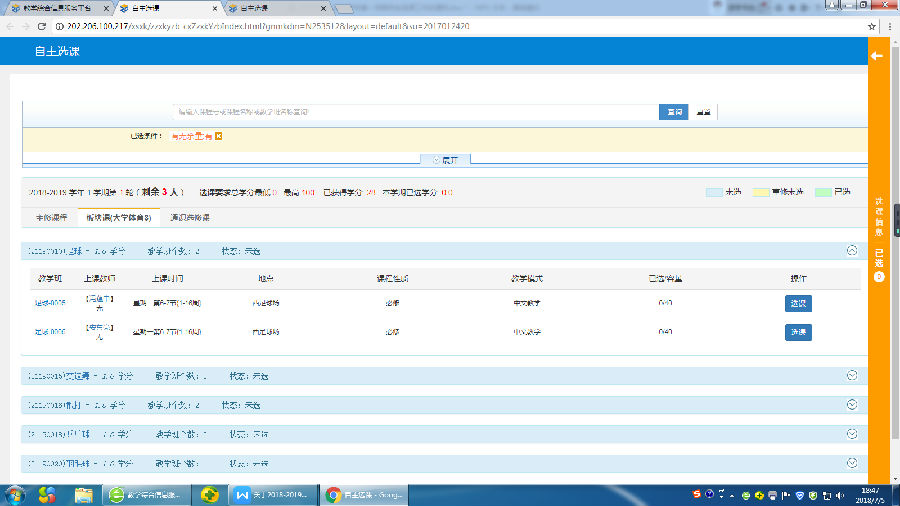This screenshot has height=506, width=900.
Task: Switch to the 主修课程 tab
Action: click(51, 216)
